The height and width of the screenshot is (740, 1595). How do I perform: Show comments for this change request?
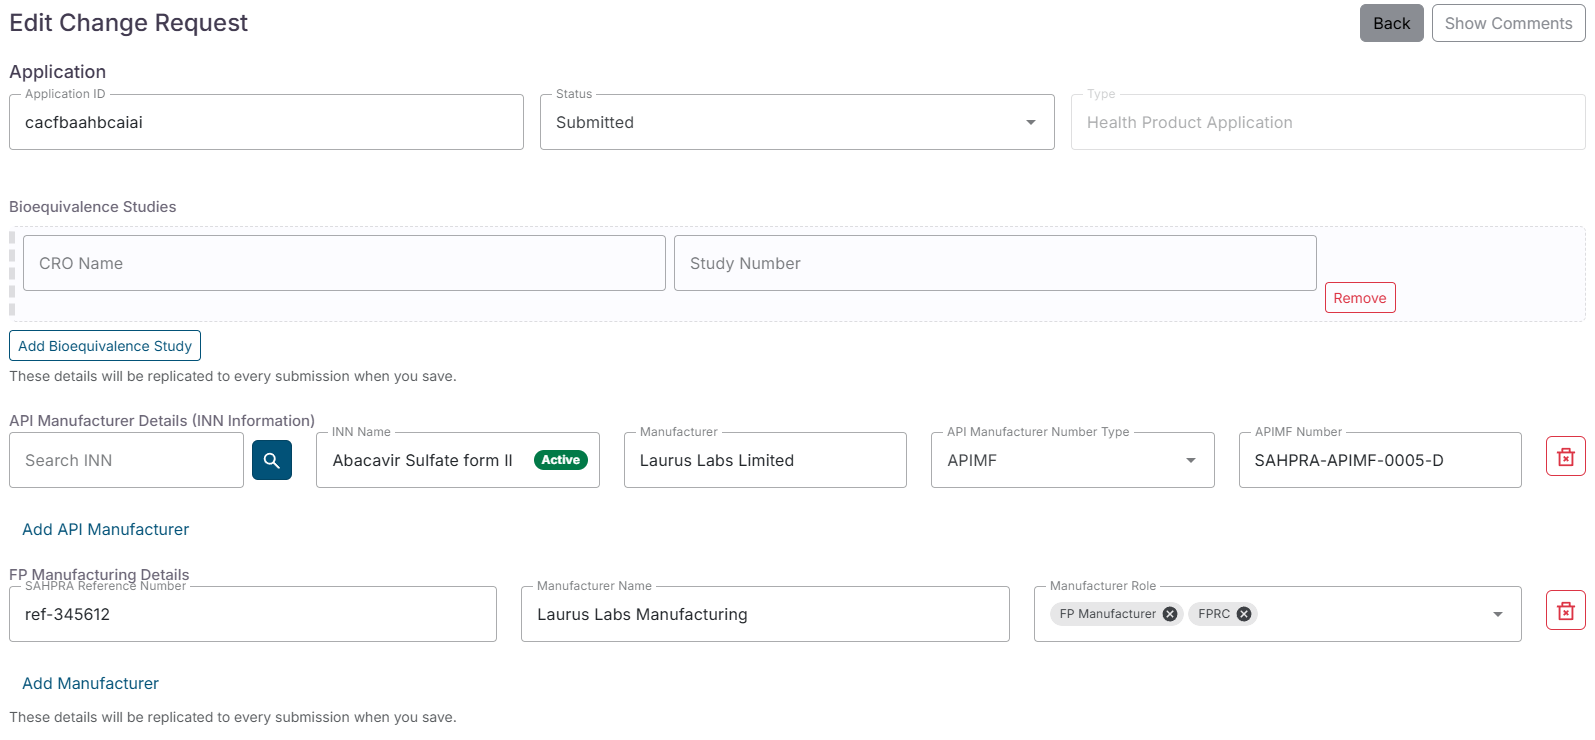(x=1507, y=23)
